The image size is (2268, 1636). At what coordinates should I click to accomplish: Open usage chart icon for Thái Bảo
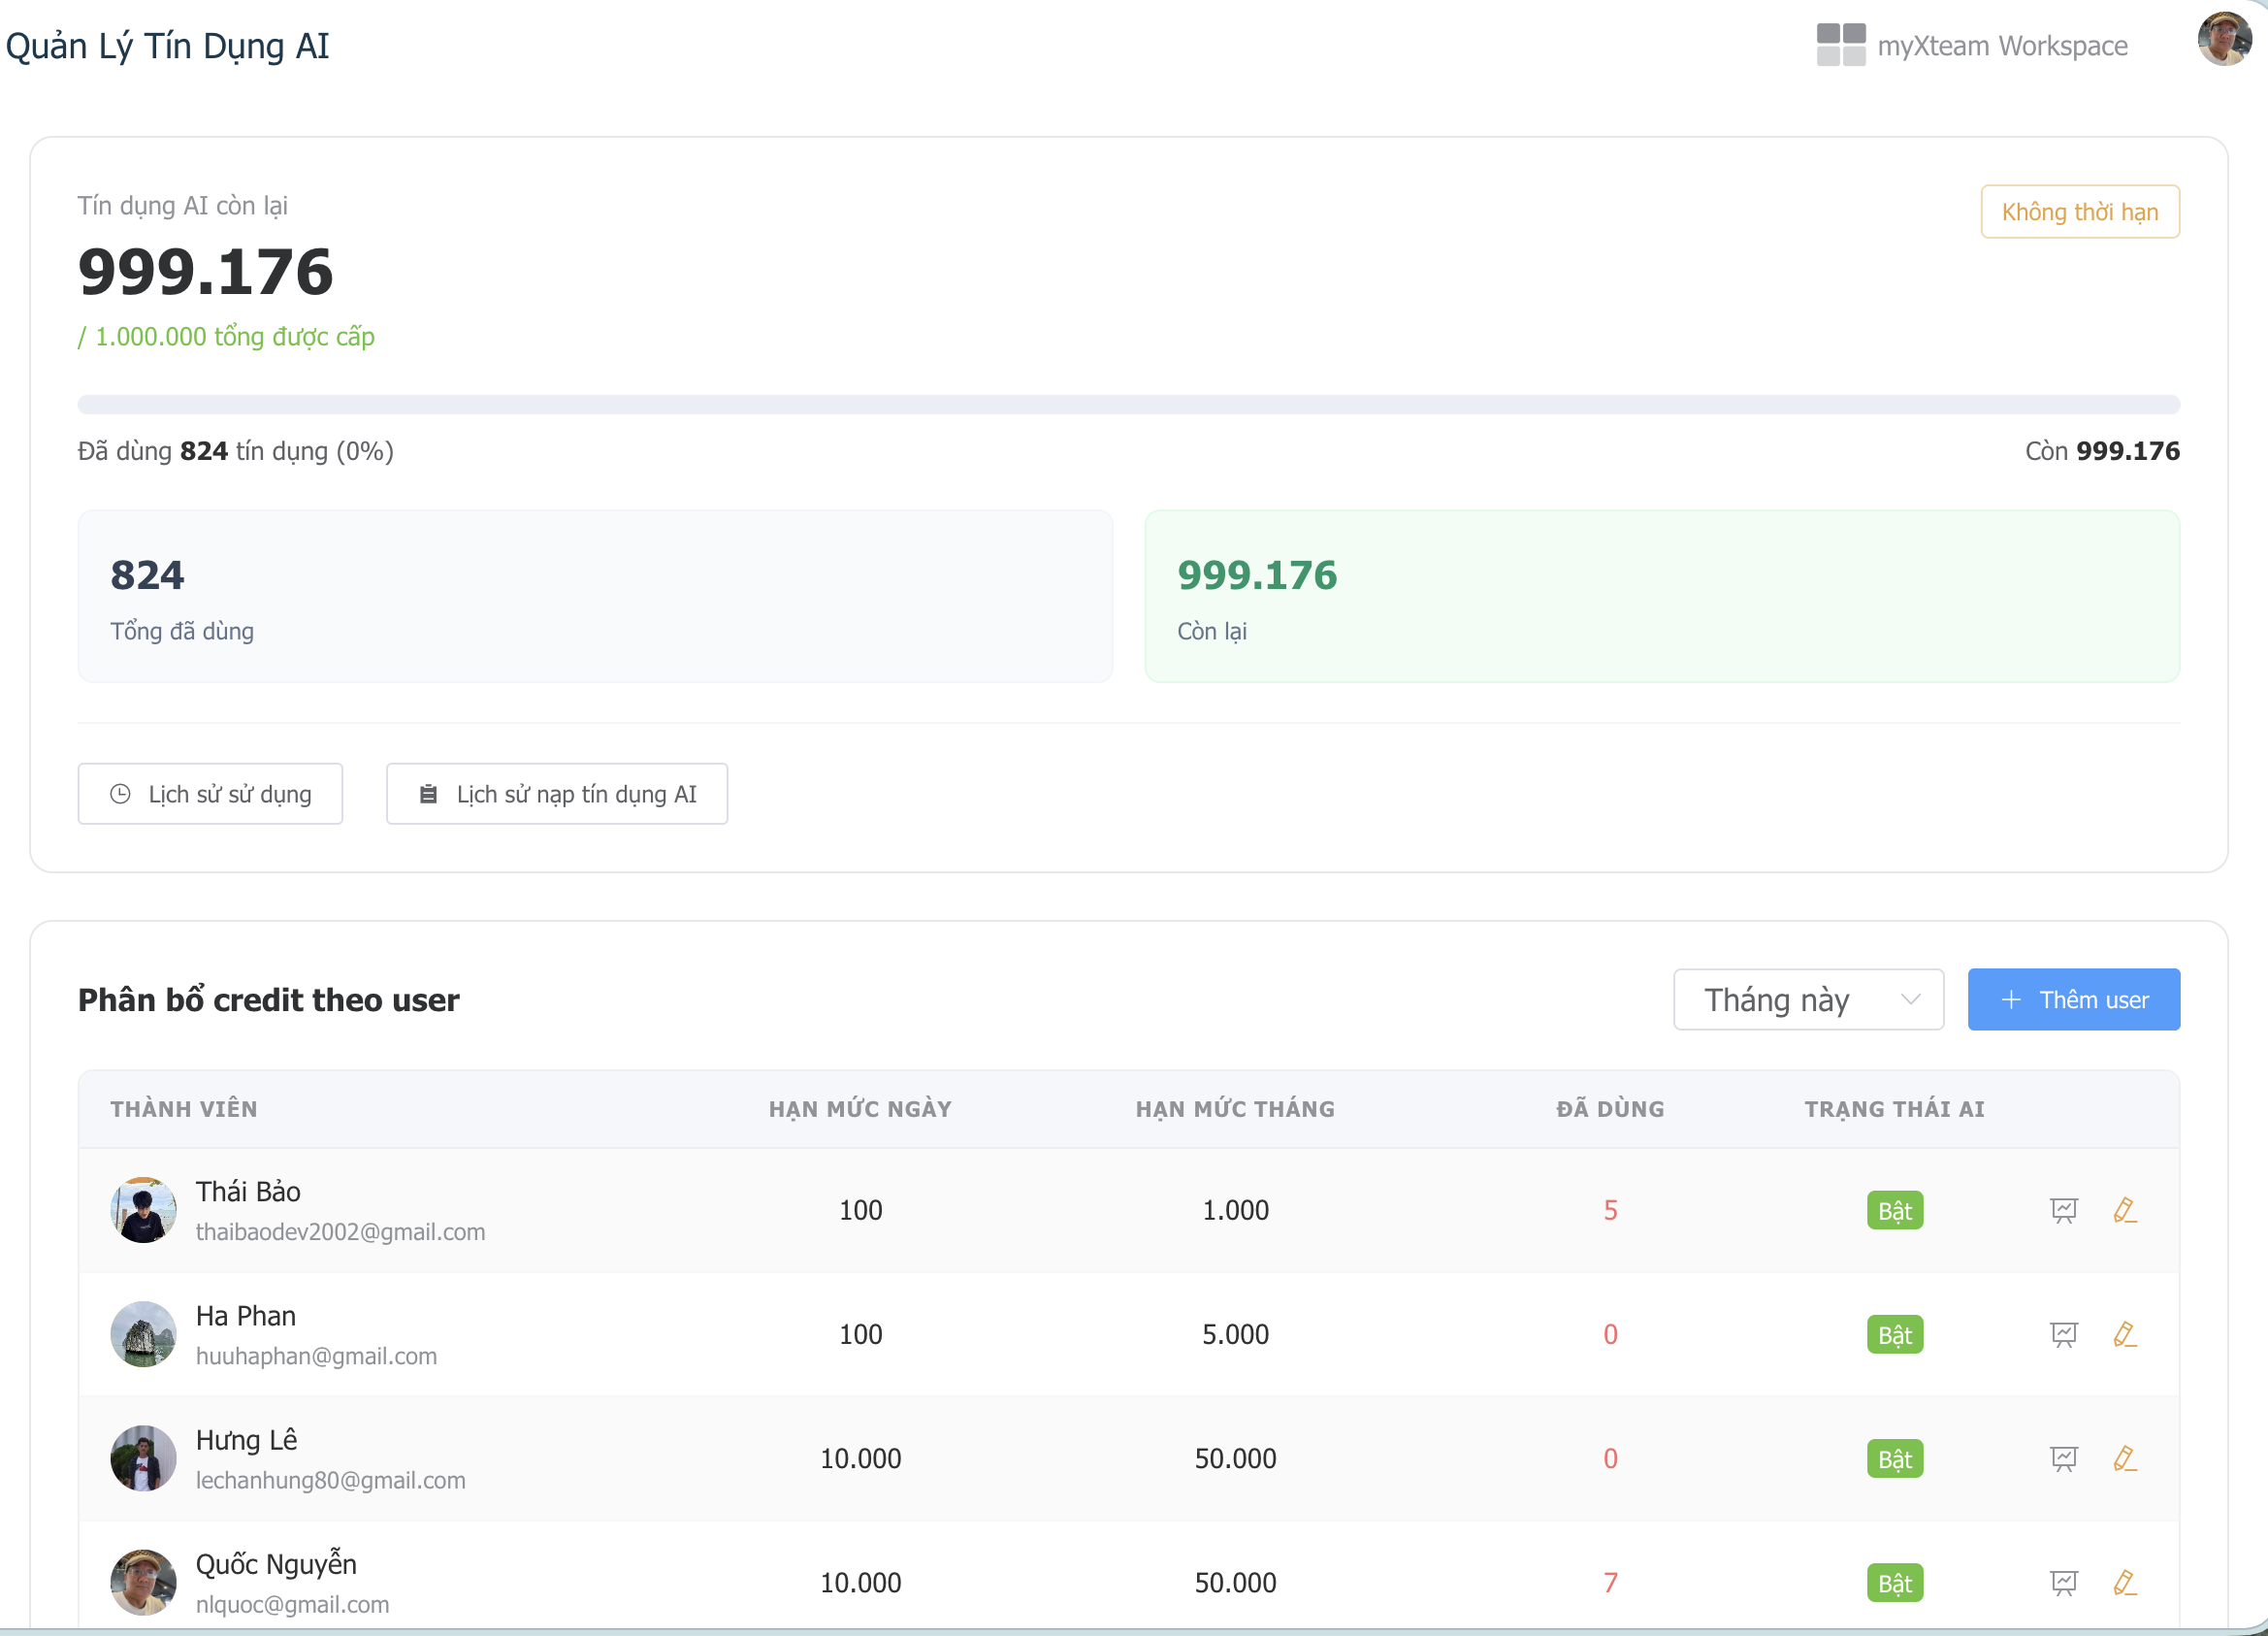[x=2063, y=1210]
